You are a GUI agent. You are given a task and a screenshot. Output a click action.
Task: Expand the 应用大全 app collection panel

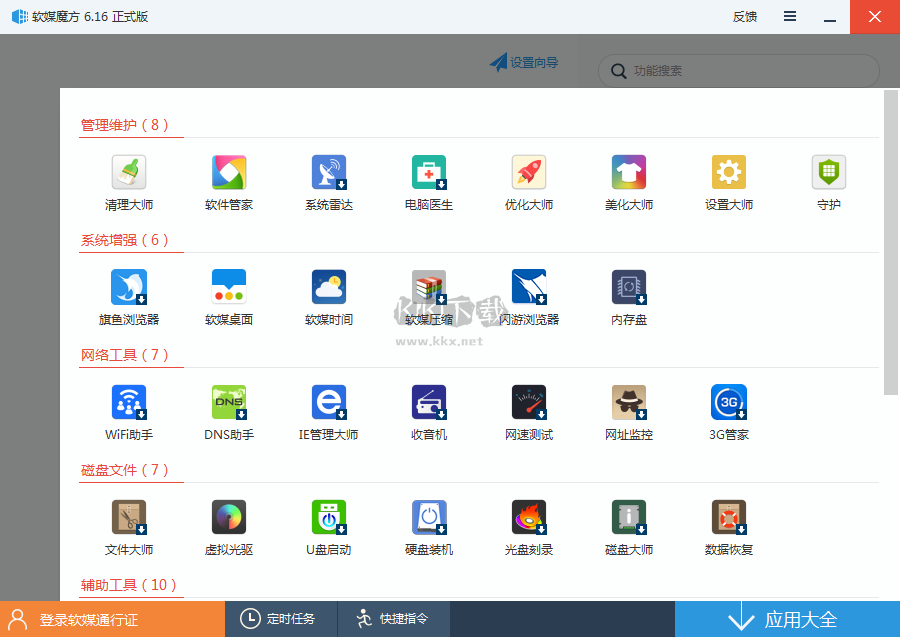pos(786,619)
